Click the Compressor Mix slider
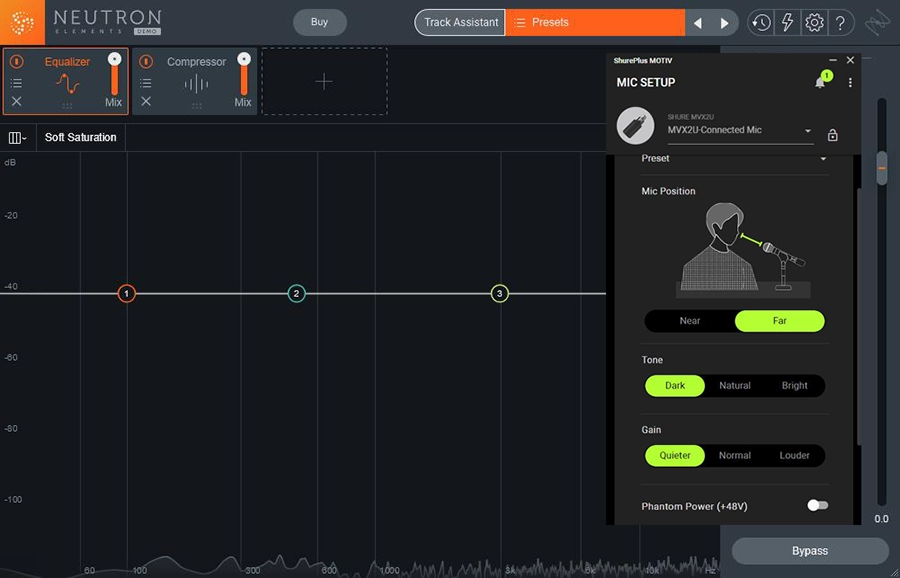The image size is (900, 578). (x=244, y=73)
